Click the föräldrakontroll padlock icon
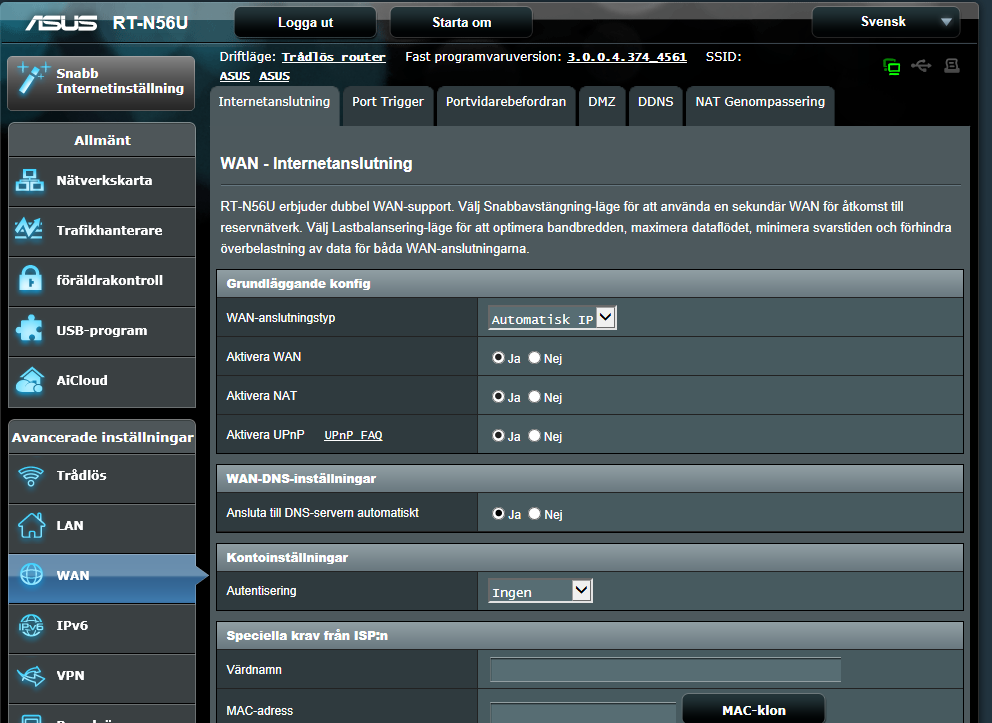 coord(30,279)
